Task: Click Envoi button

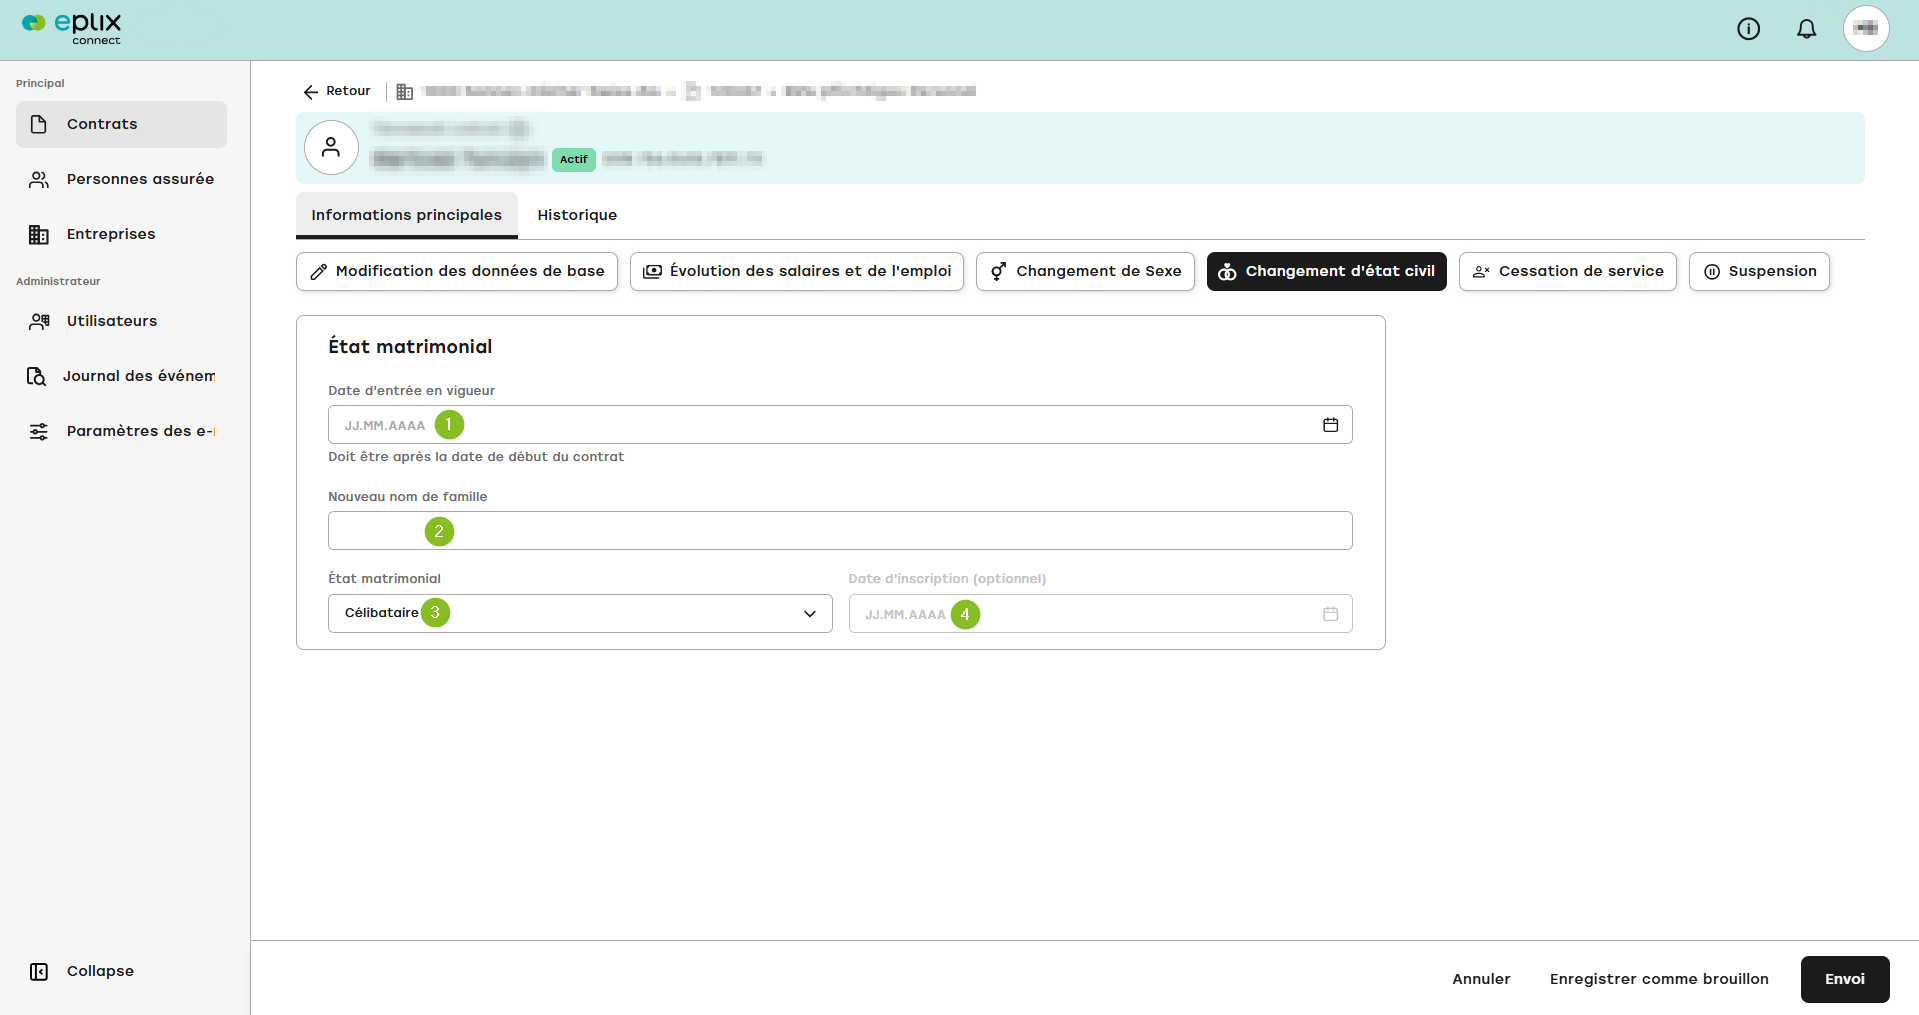Action: [x=1845, y=979]
